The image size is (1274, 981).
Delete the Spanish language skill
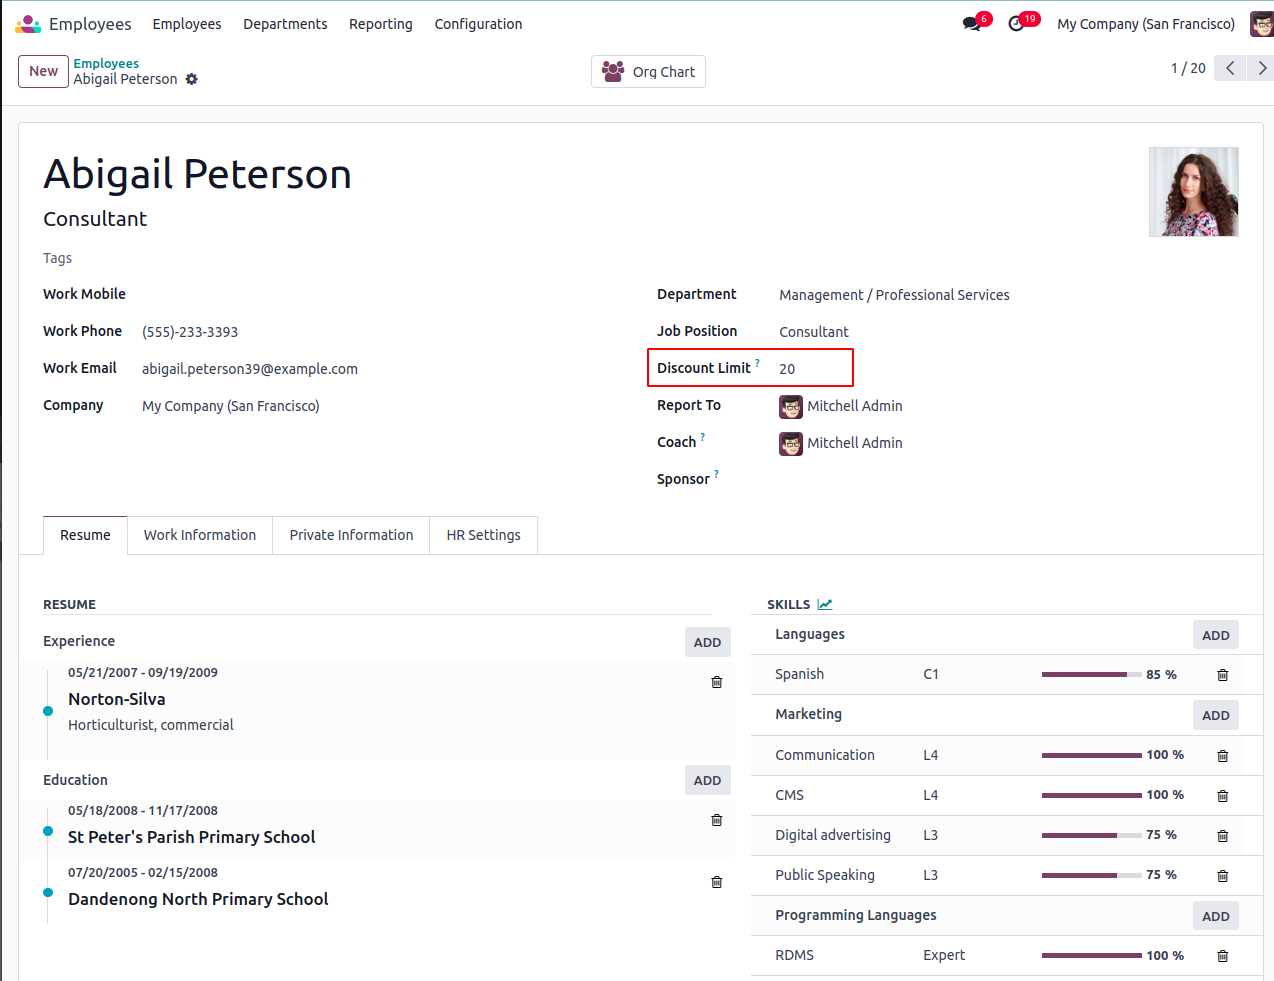pos(1222,675)
